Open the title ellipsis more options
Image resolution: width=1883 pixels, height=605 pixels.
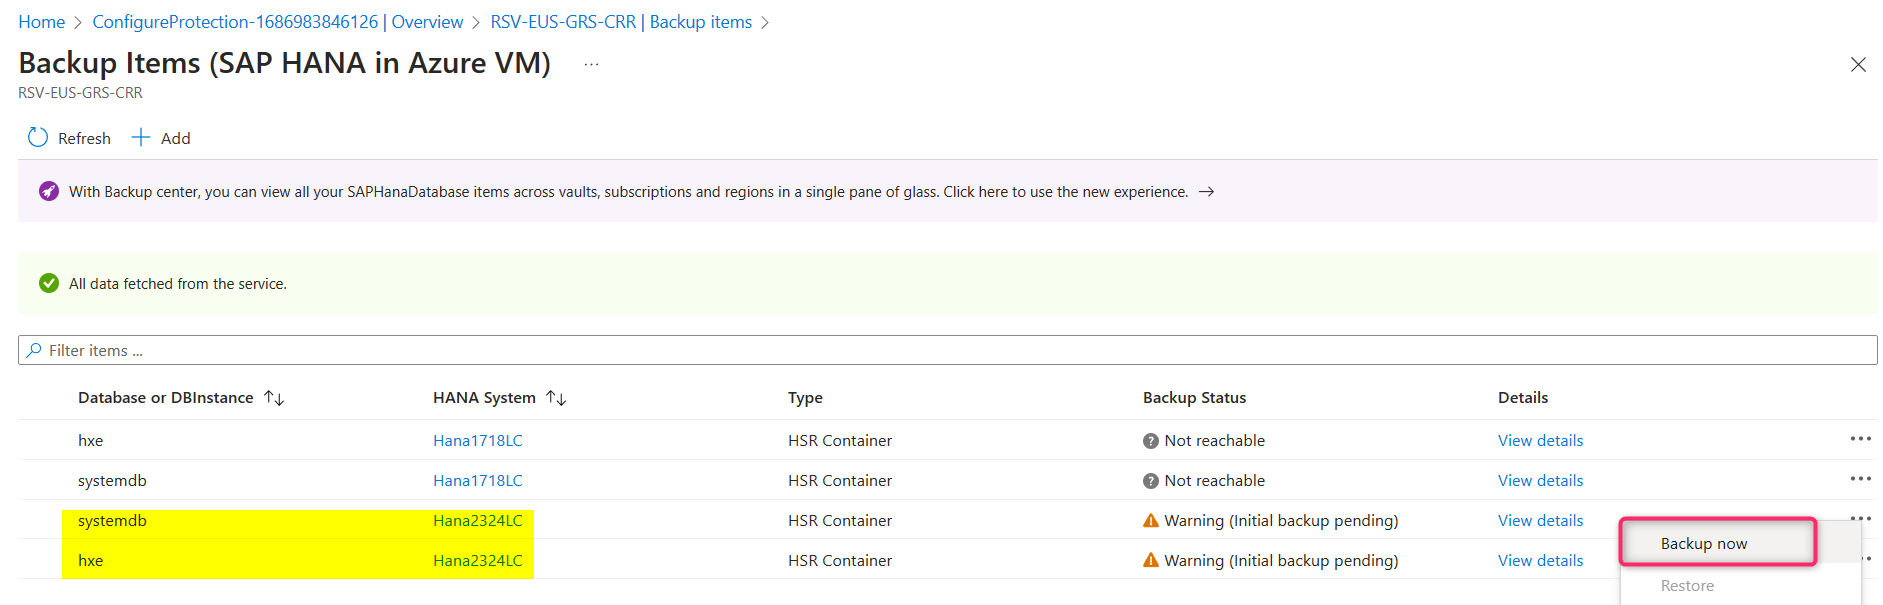pos(591,64)
